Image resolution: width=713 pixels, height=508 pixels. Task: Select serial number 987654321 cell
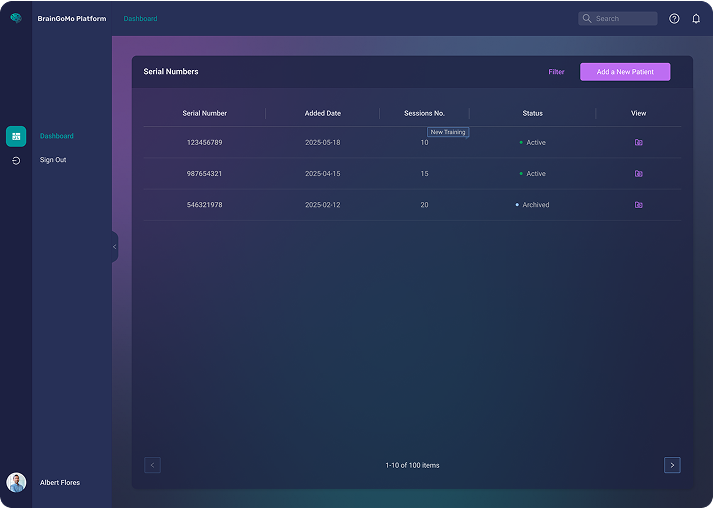(205, 174)
